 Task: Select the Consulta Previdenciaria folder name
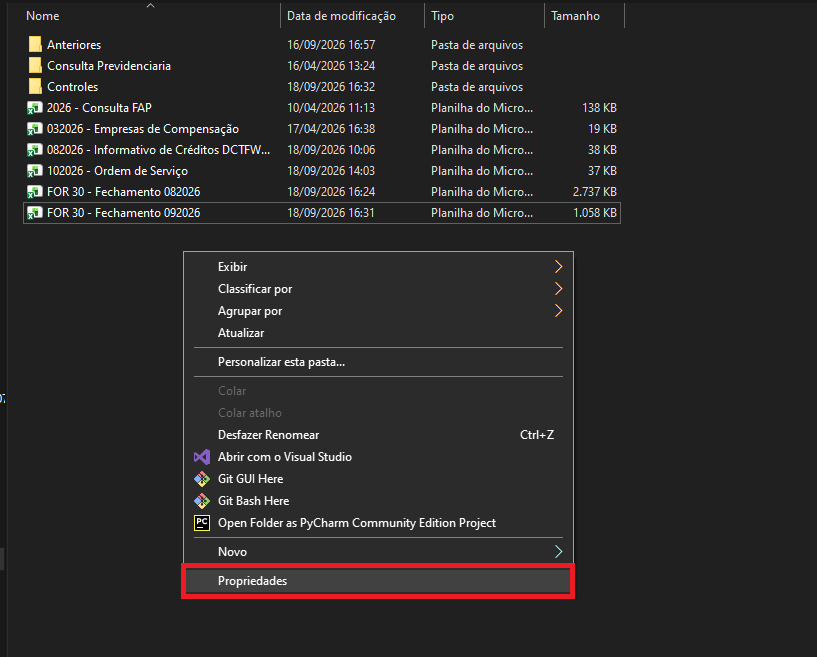point(109,66)
